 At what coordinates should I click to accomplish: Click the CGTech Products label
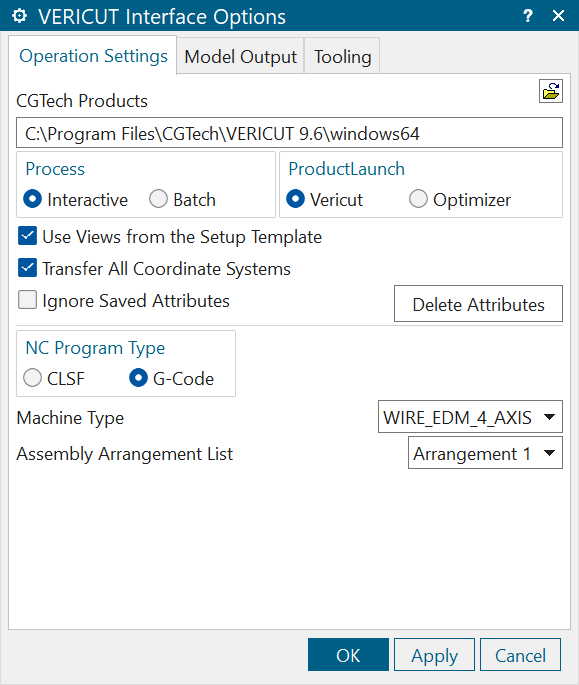[82, 101]
